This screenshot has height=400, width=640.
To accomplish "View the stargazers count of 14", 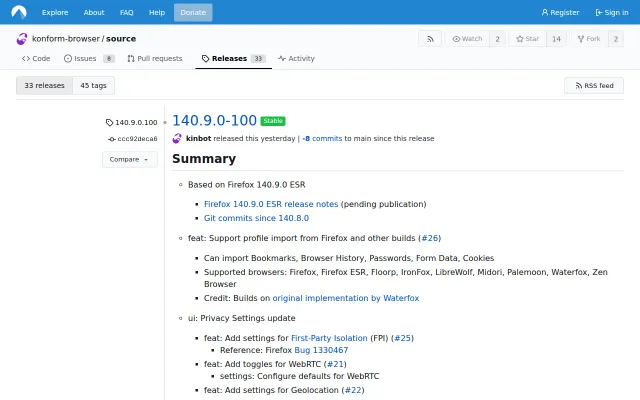I will [x=556, y=39].
